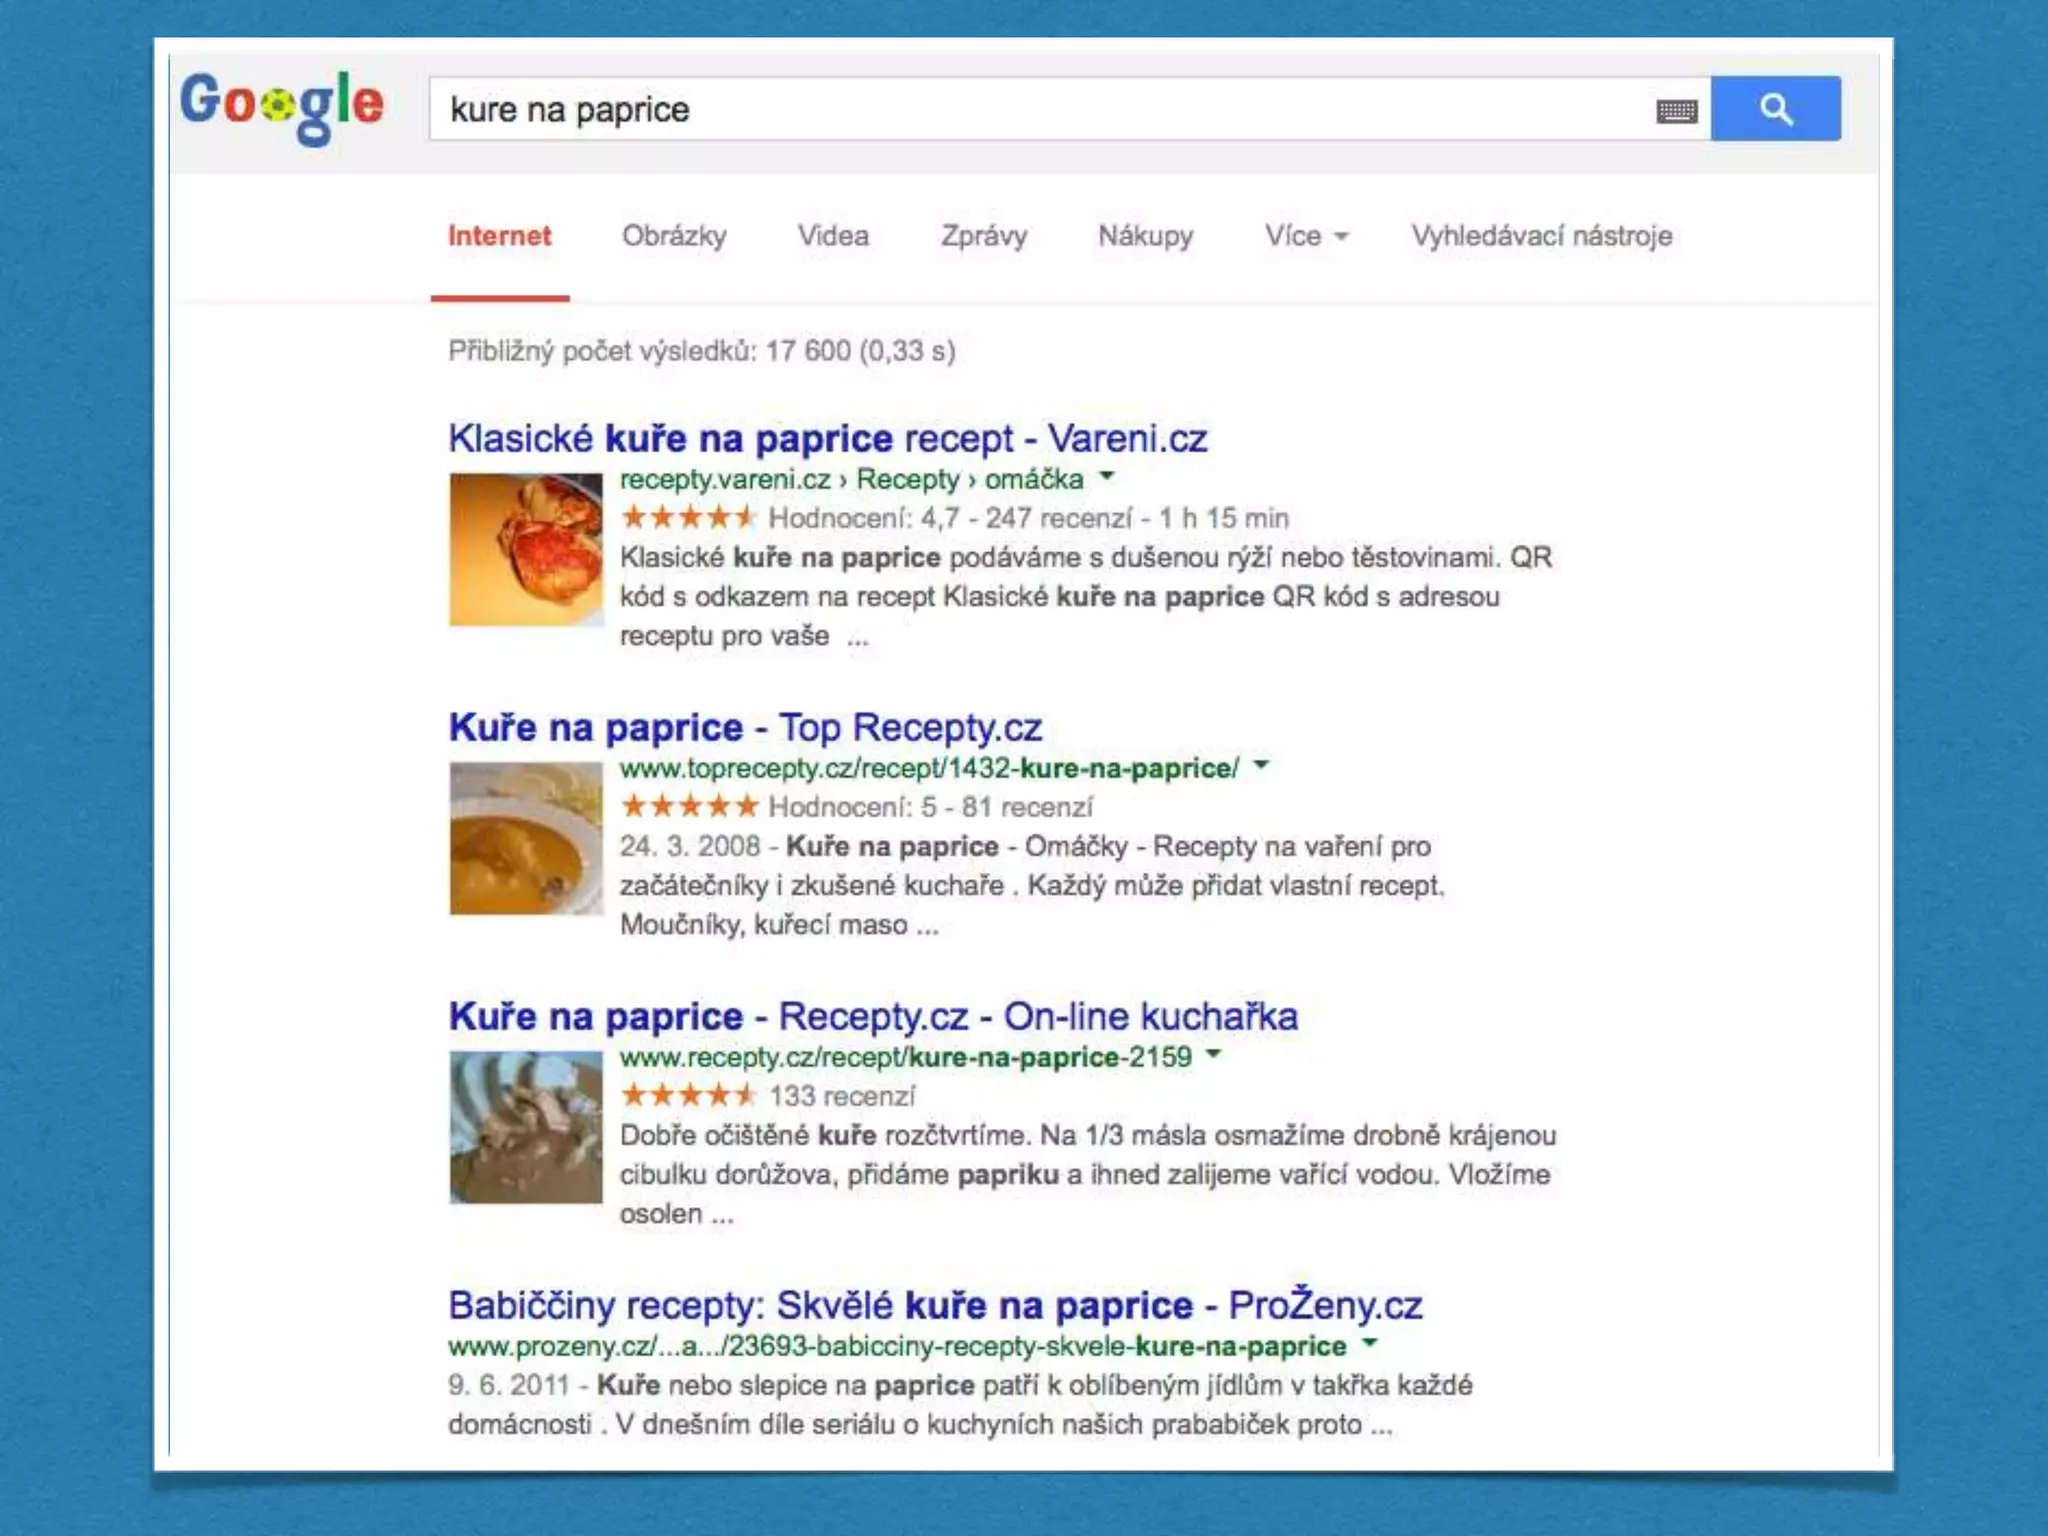Screen dimensions: 2048x1536
Task: Switch to the Obrázky tab
Action: click(674, 236)
